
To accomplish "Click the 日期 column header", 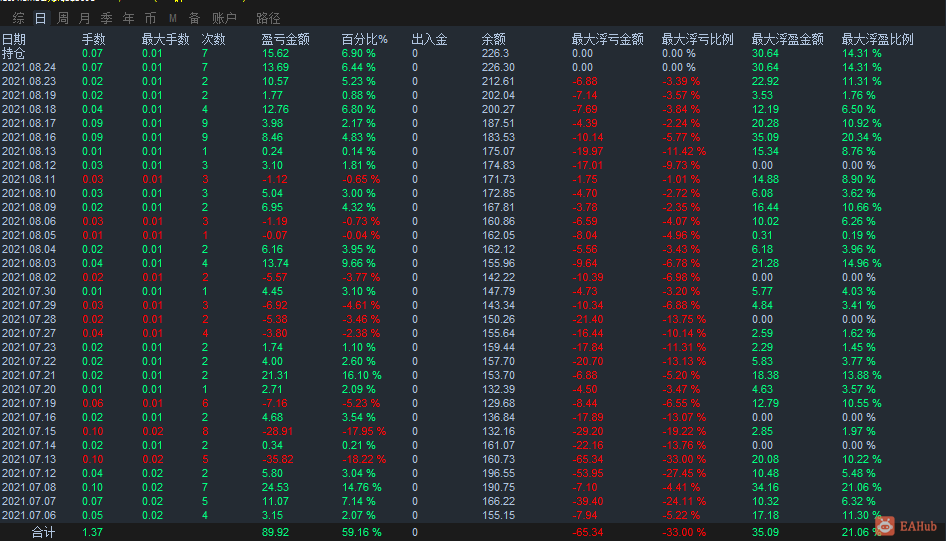I will point(14,39).
